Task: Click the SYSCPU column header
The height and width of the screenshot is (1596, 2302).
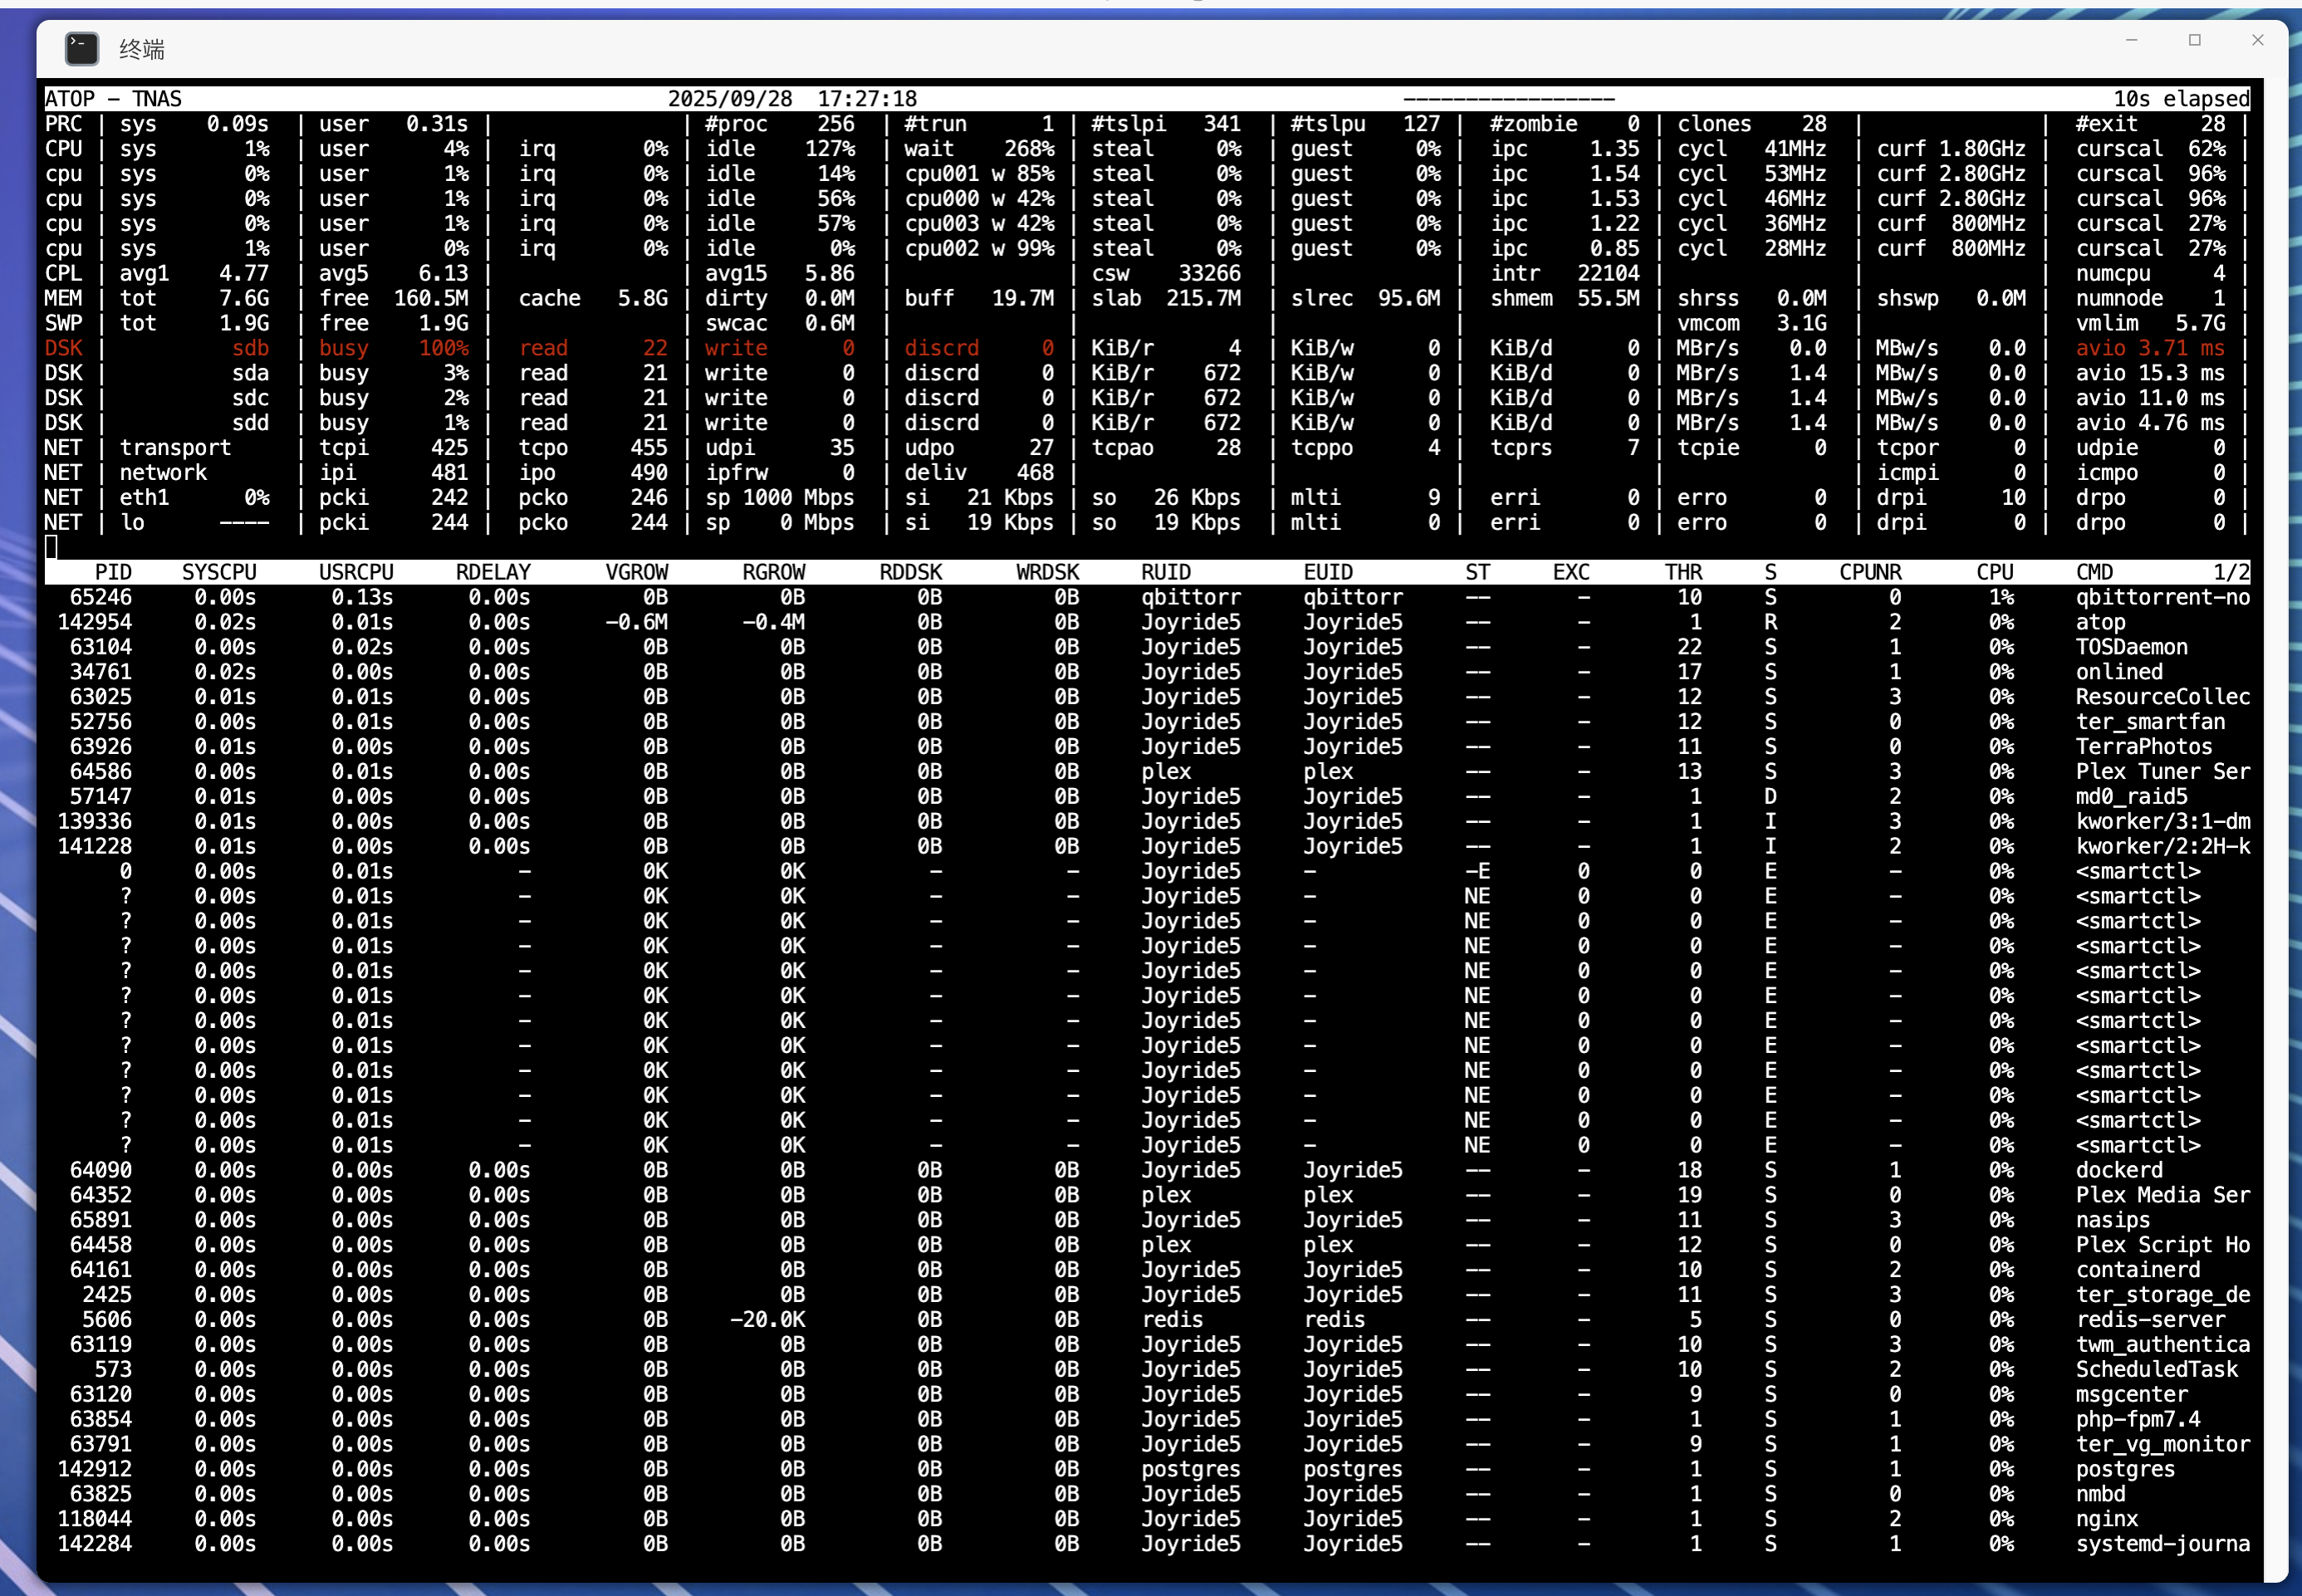Action: 218,572
